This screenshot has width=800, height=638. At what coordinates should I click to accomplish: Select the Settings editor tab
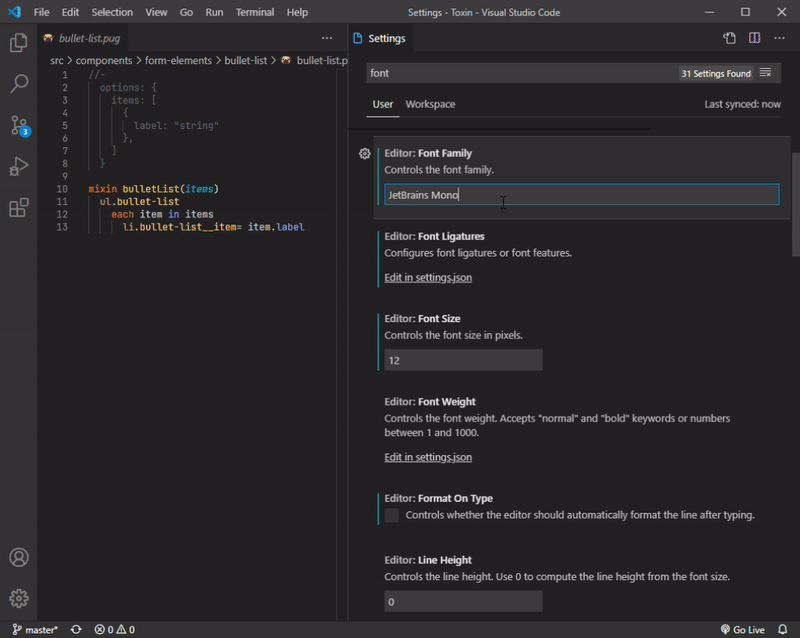point(381,38)
